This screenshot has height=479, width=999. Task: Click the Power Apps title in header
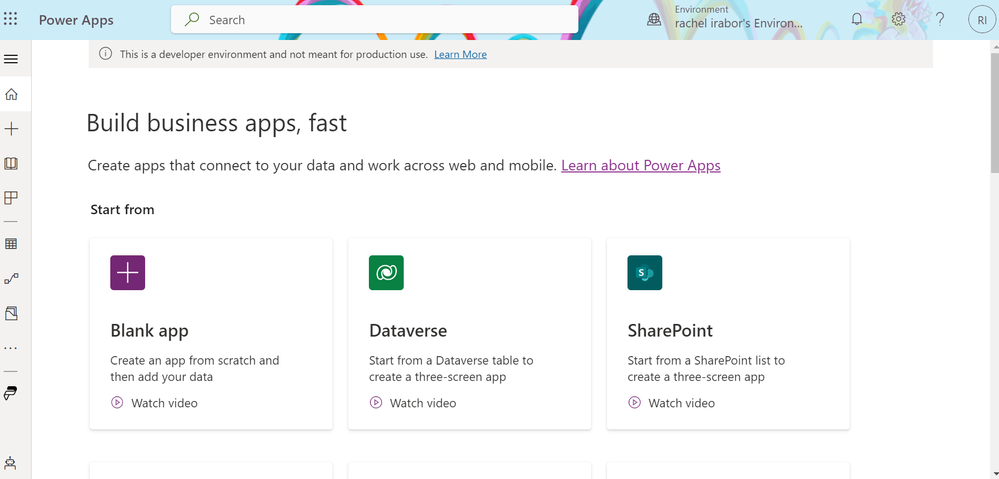76,20
